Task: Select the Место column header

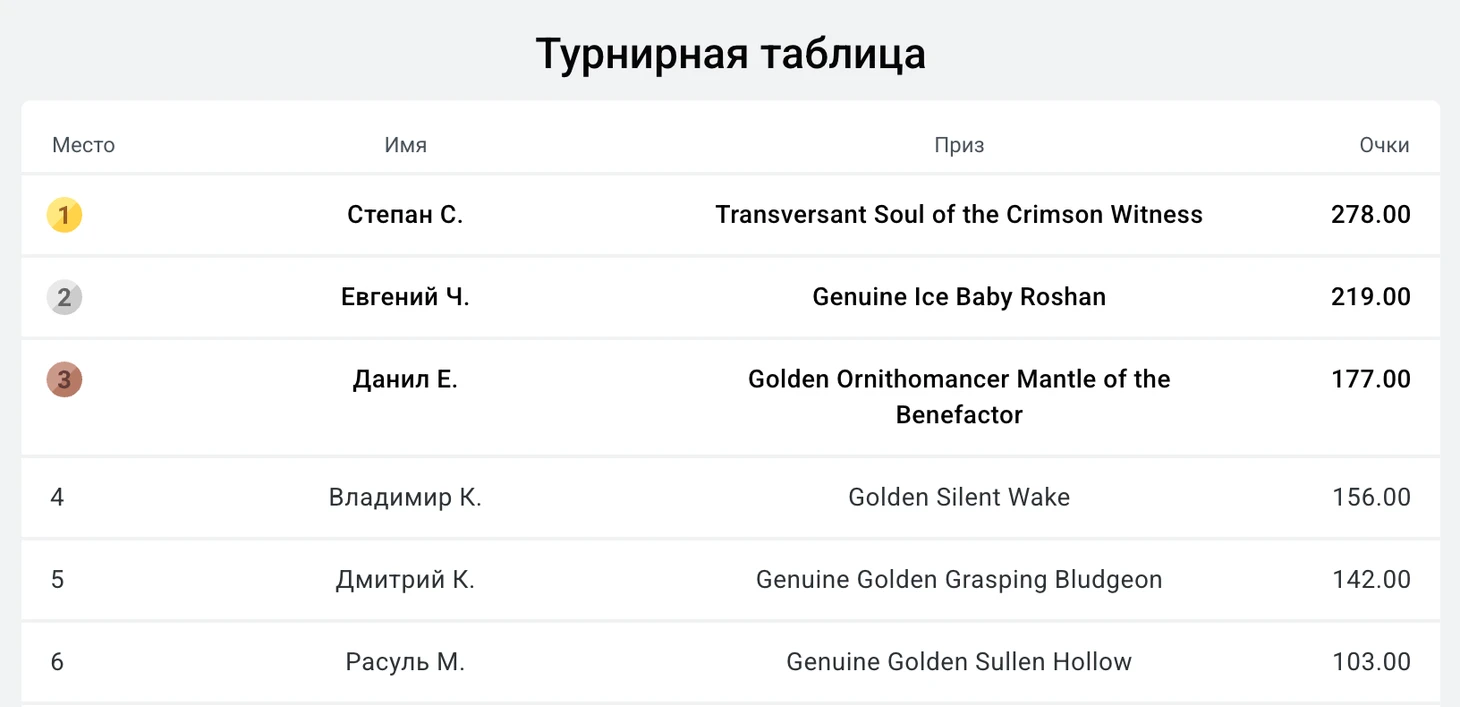Action: [83, 145]
